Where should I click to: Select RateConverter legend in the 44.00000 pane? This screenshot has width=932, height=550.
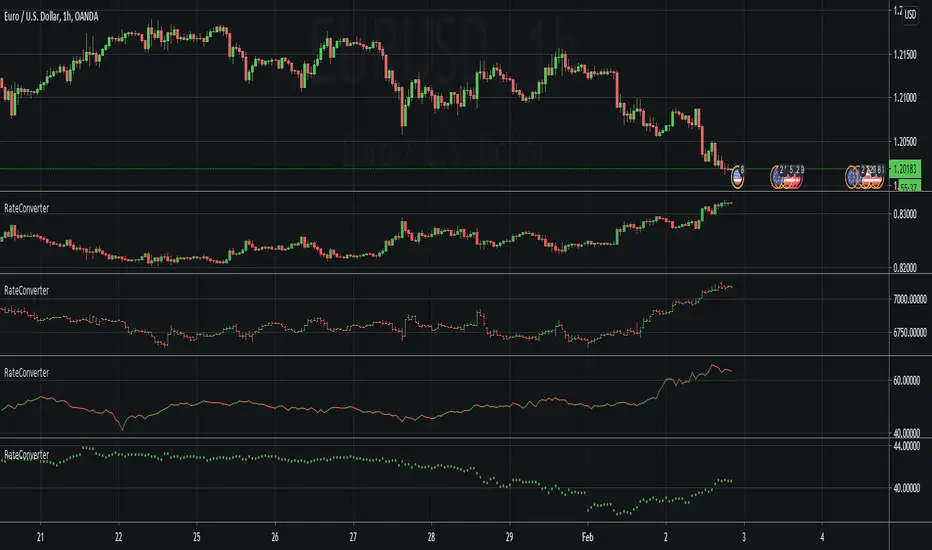coord(27,454)
